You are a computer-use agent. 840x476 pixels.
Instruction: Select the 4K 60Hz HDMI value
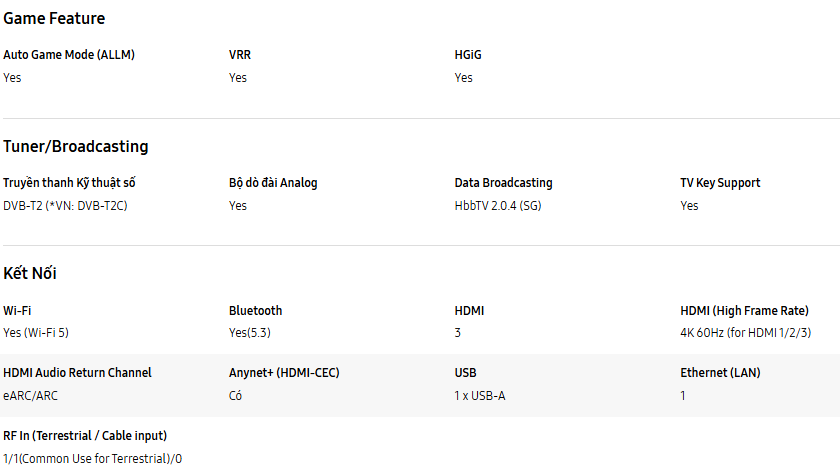click(x=745, y=332)
